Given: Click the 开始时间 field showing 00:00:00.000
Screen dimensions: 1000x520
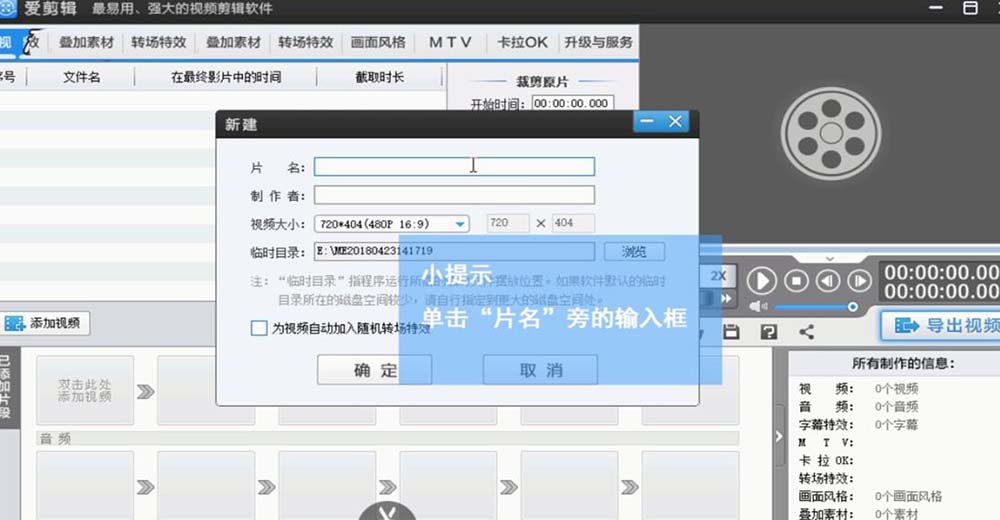Looking at the screenshot, I should pos(572,103).
